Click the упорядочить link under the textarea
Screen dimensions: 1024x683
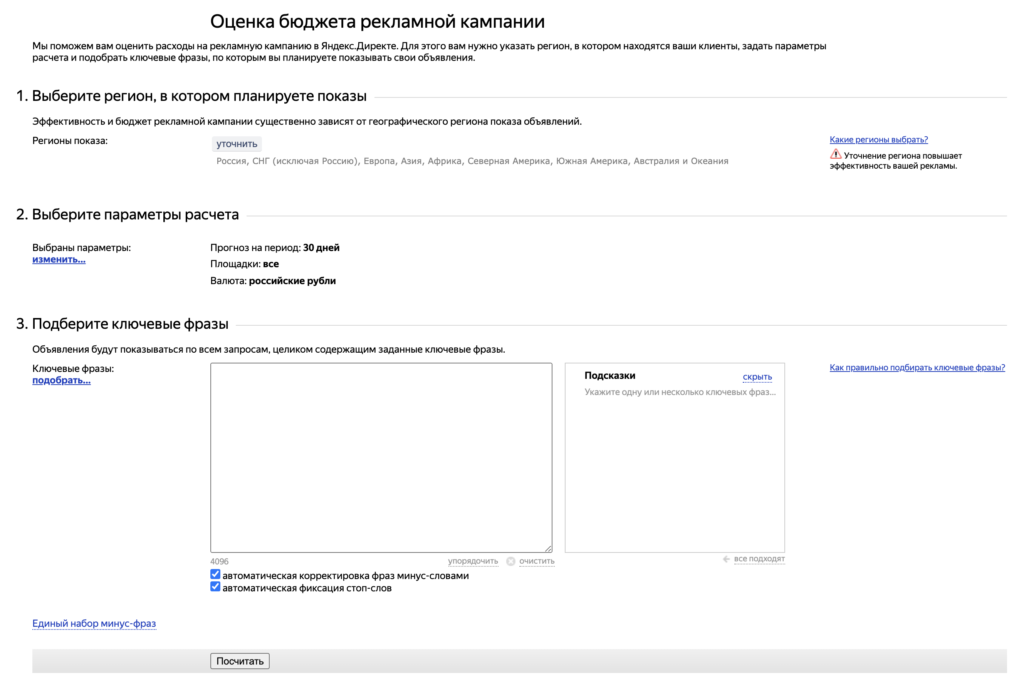coord(473,561)
